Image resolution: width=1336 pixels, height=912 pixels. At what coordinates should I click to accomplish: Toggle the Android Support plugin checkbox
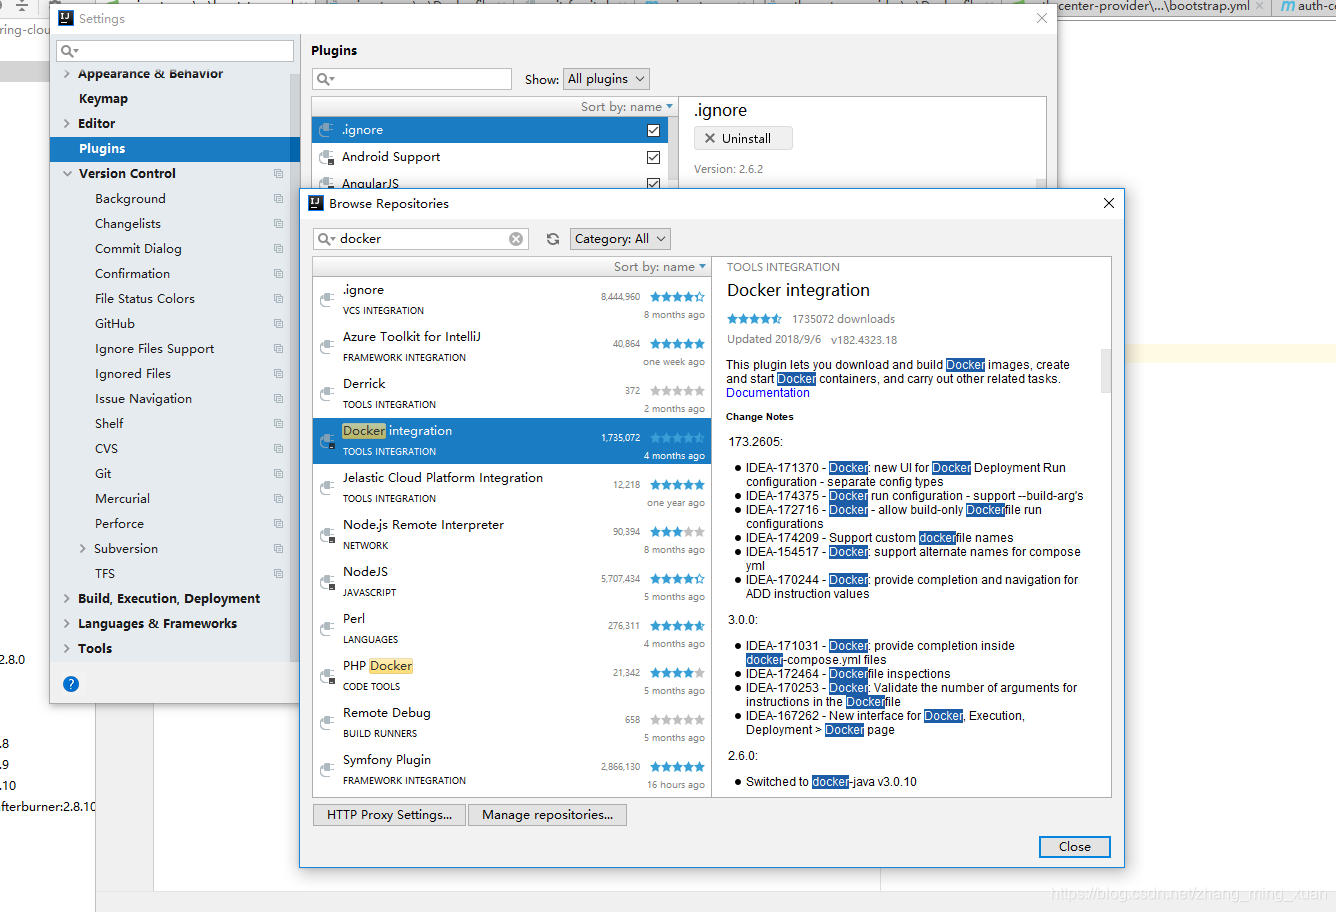pyautogui.click(x=653, y=157)
